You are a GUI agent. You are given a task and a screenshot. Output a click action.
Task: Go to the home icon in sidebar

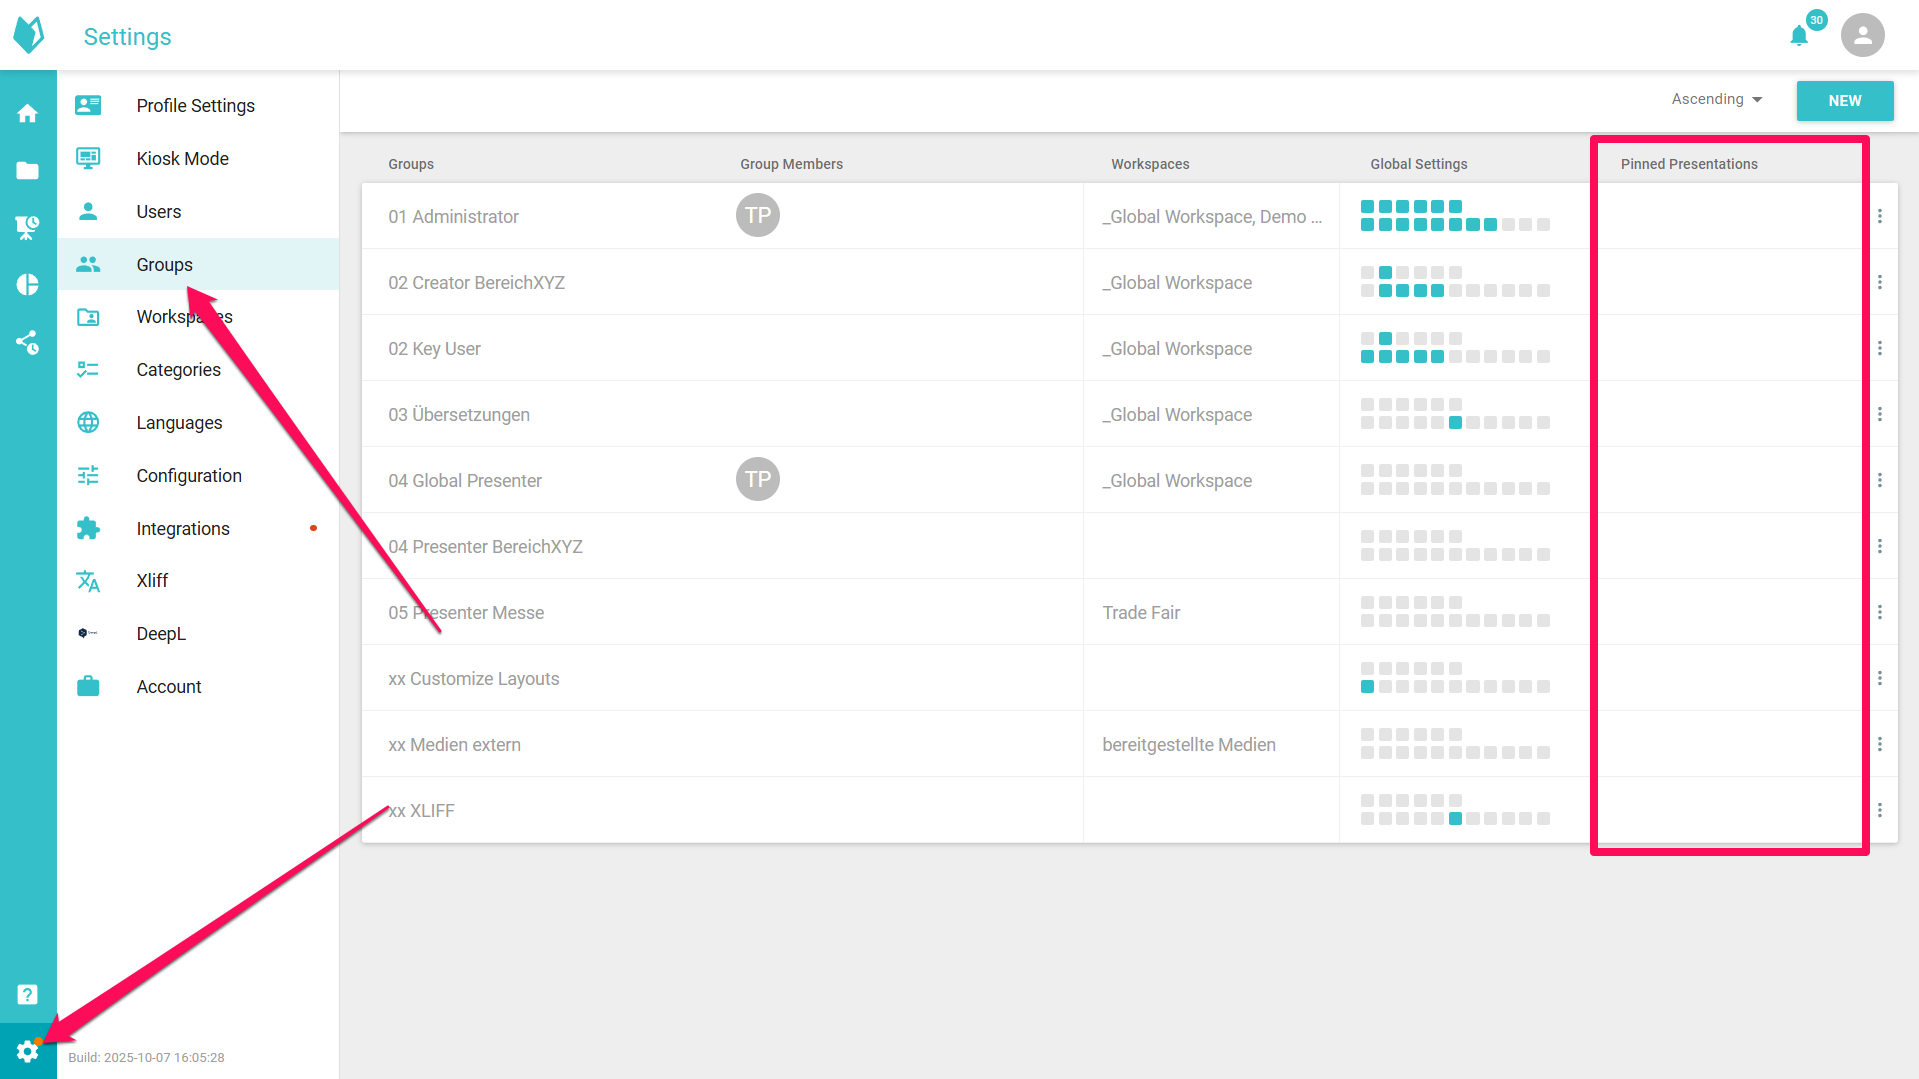[28, 114]
